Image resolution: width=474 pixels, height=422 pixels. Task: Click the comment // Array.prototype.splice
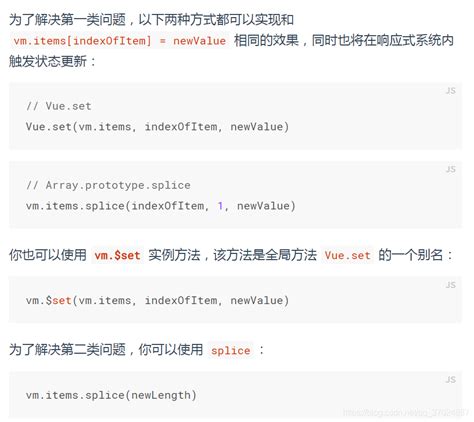tap(108, 185)
